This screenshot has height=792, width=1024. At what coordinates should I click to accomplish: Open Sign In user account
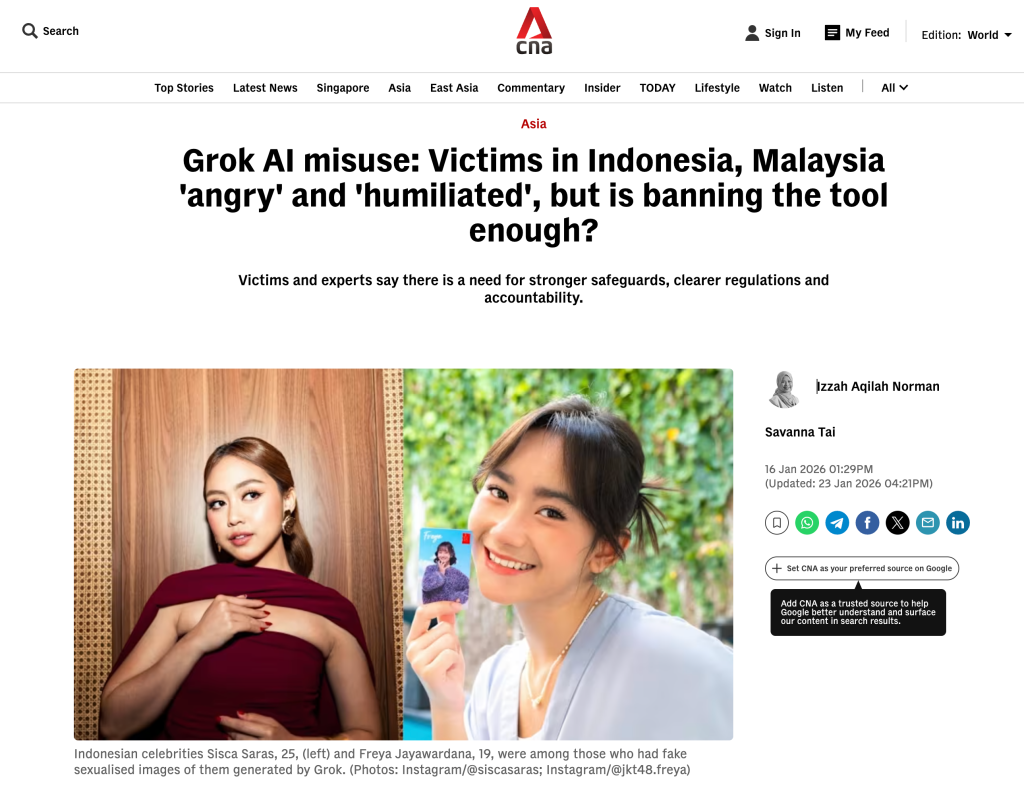[773, 33]
